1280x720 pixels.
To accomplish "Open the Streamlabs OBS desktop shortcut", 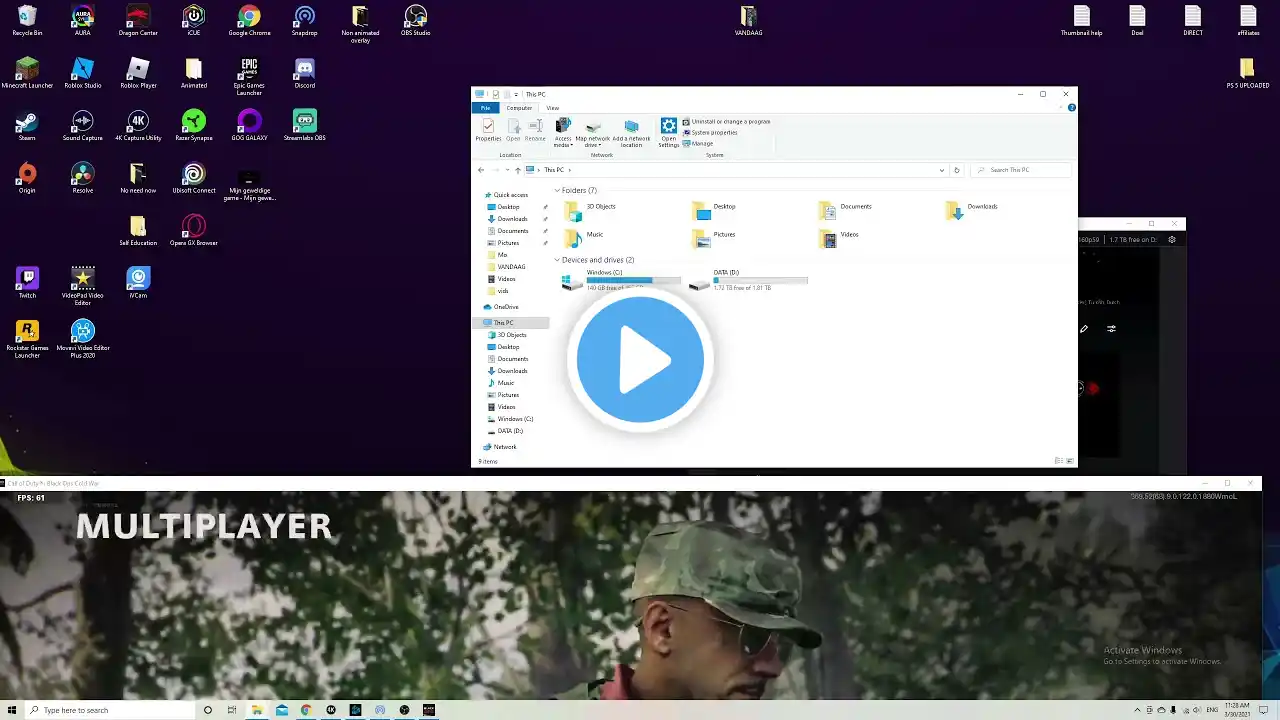I will (305, 126).
